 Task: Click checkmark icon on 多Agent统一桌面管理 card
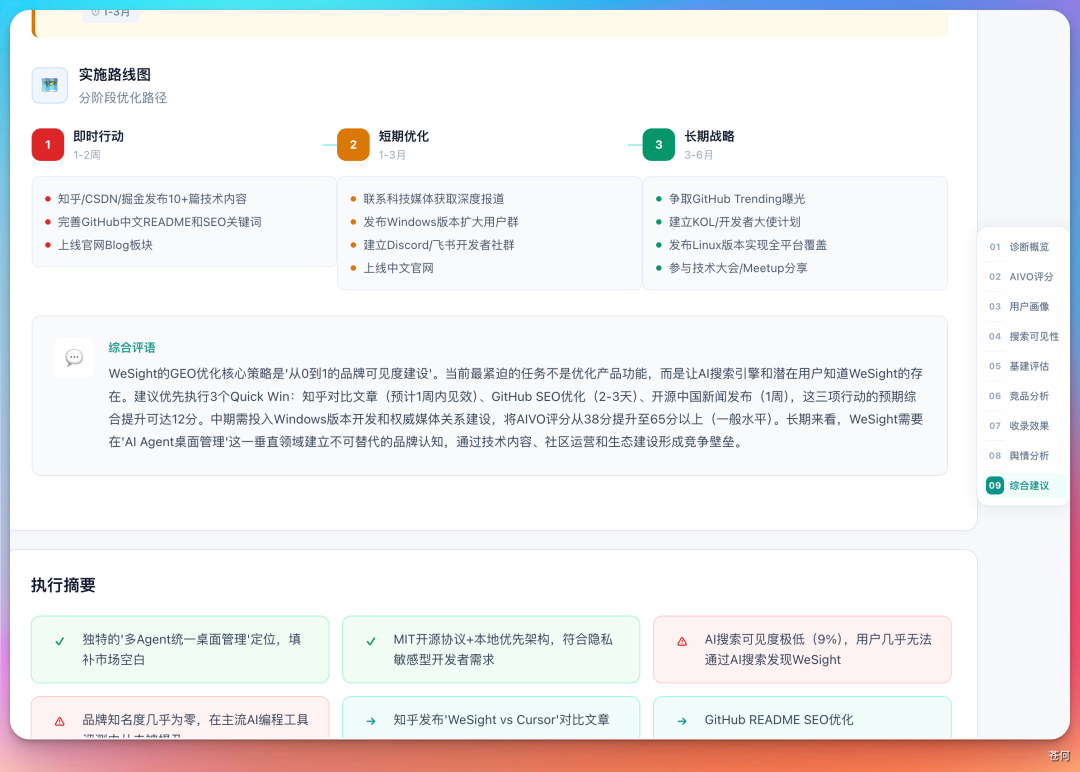point(60,641)
